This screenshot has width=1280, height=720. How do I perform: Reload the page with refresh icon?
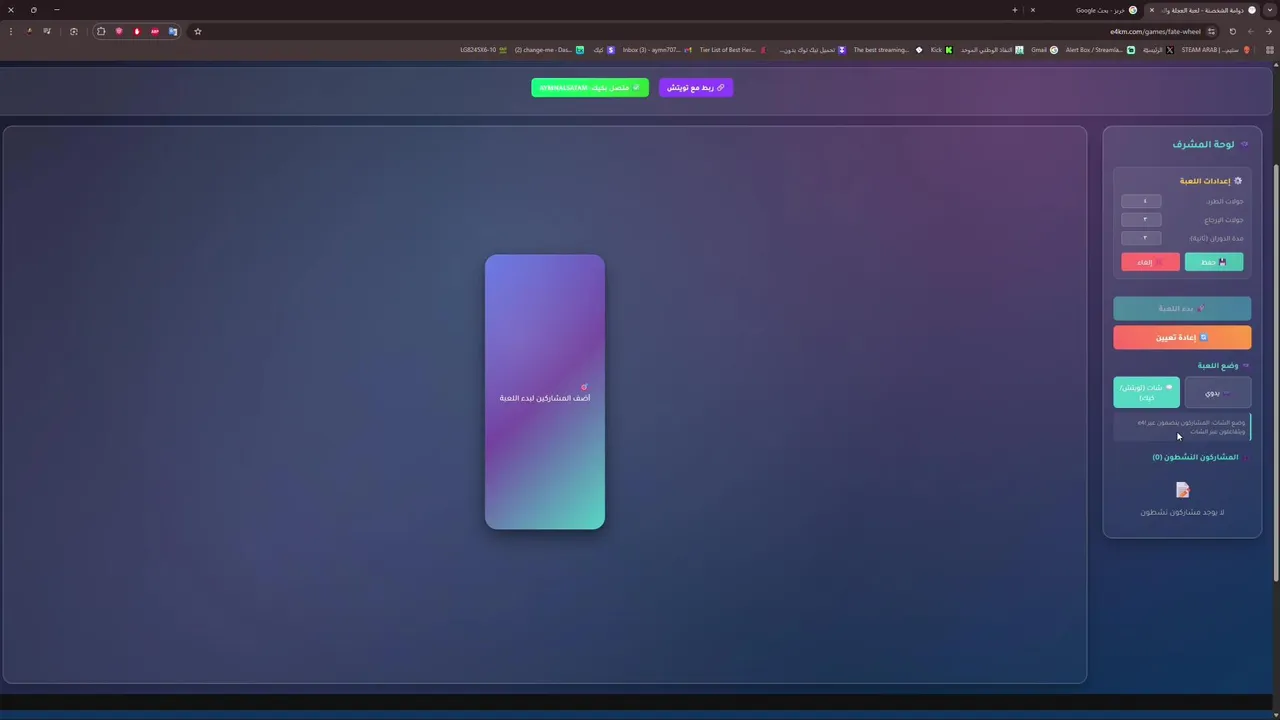tap(1232, 31)
